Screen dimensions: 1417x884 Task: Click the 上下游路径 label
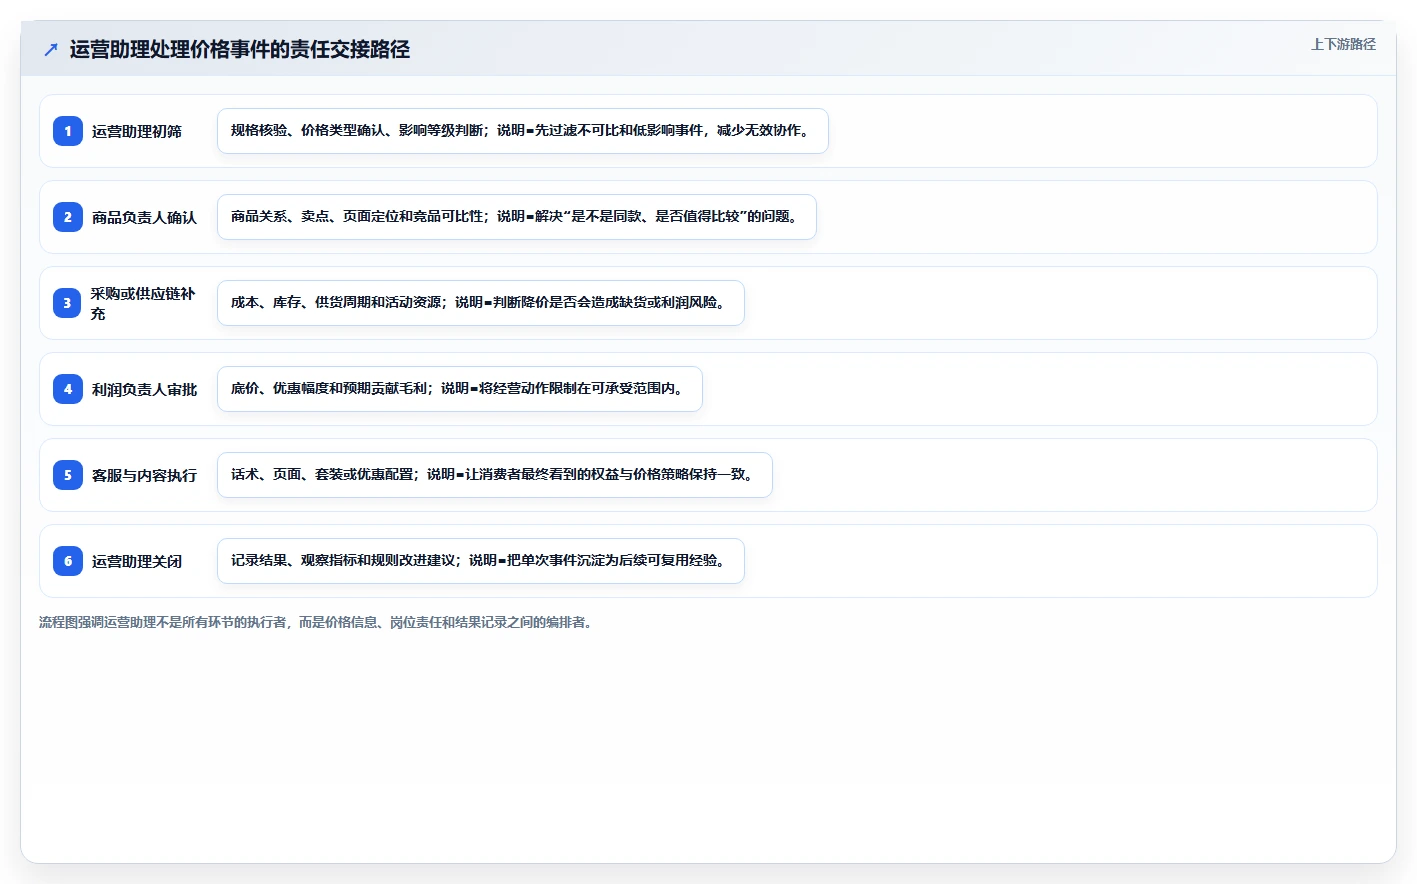click(x=1343, y=44)
